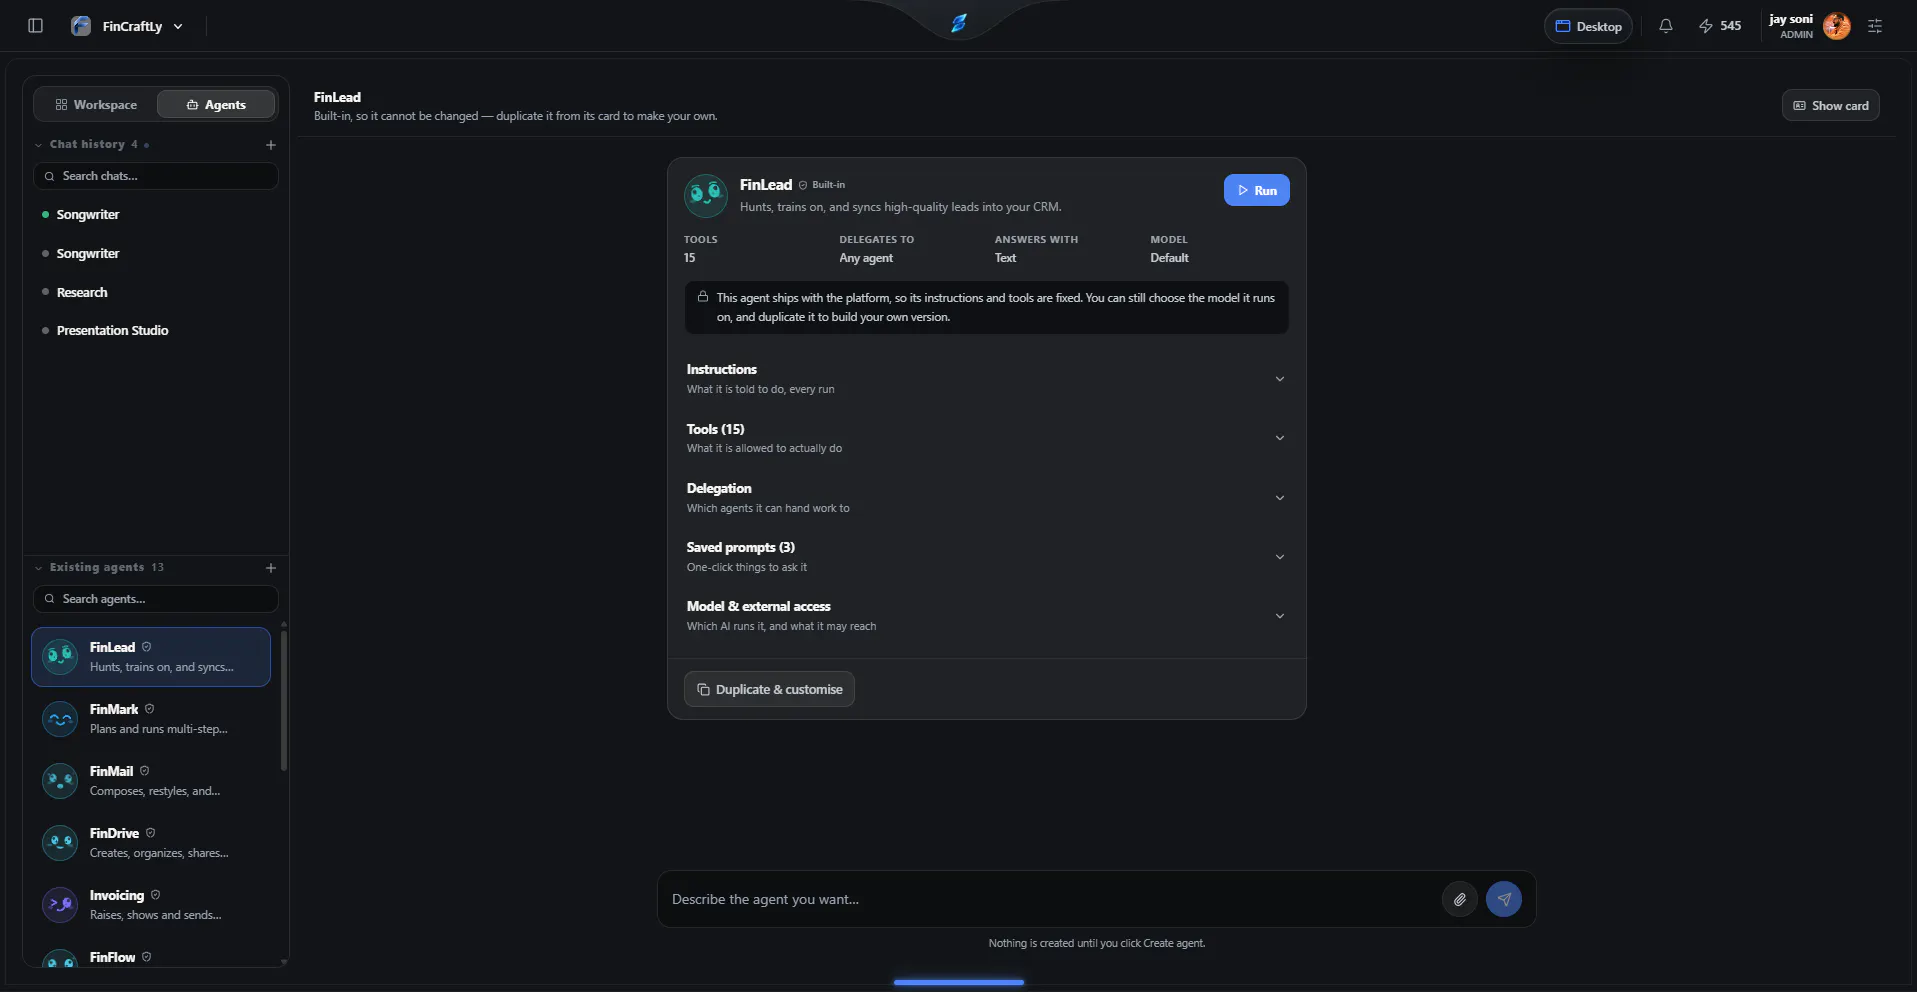Image resolution: width=1917 pixels, height=992 pixels.
Task: Expand the Saved prompts (3) section
Action: pos(986,557)
